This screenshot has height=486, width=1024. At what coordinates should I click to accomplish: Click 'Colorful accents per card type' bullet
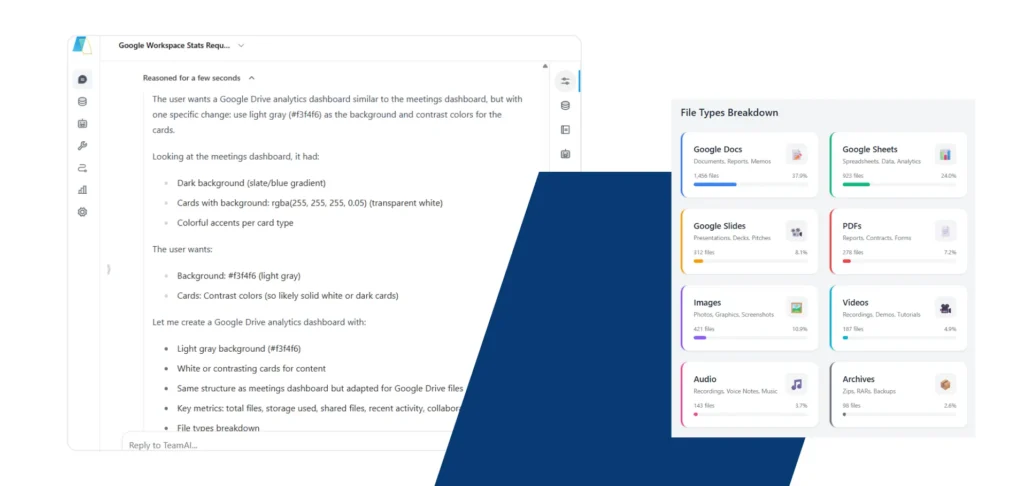click(x=235, y=223)
